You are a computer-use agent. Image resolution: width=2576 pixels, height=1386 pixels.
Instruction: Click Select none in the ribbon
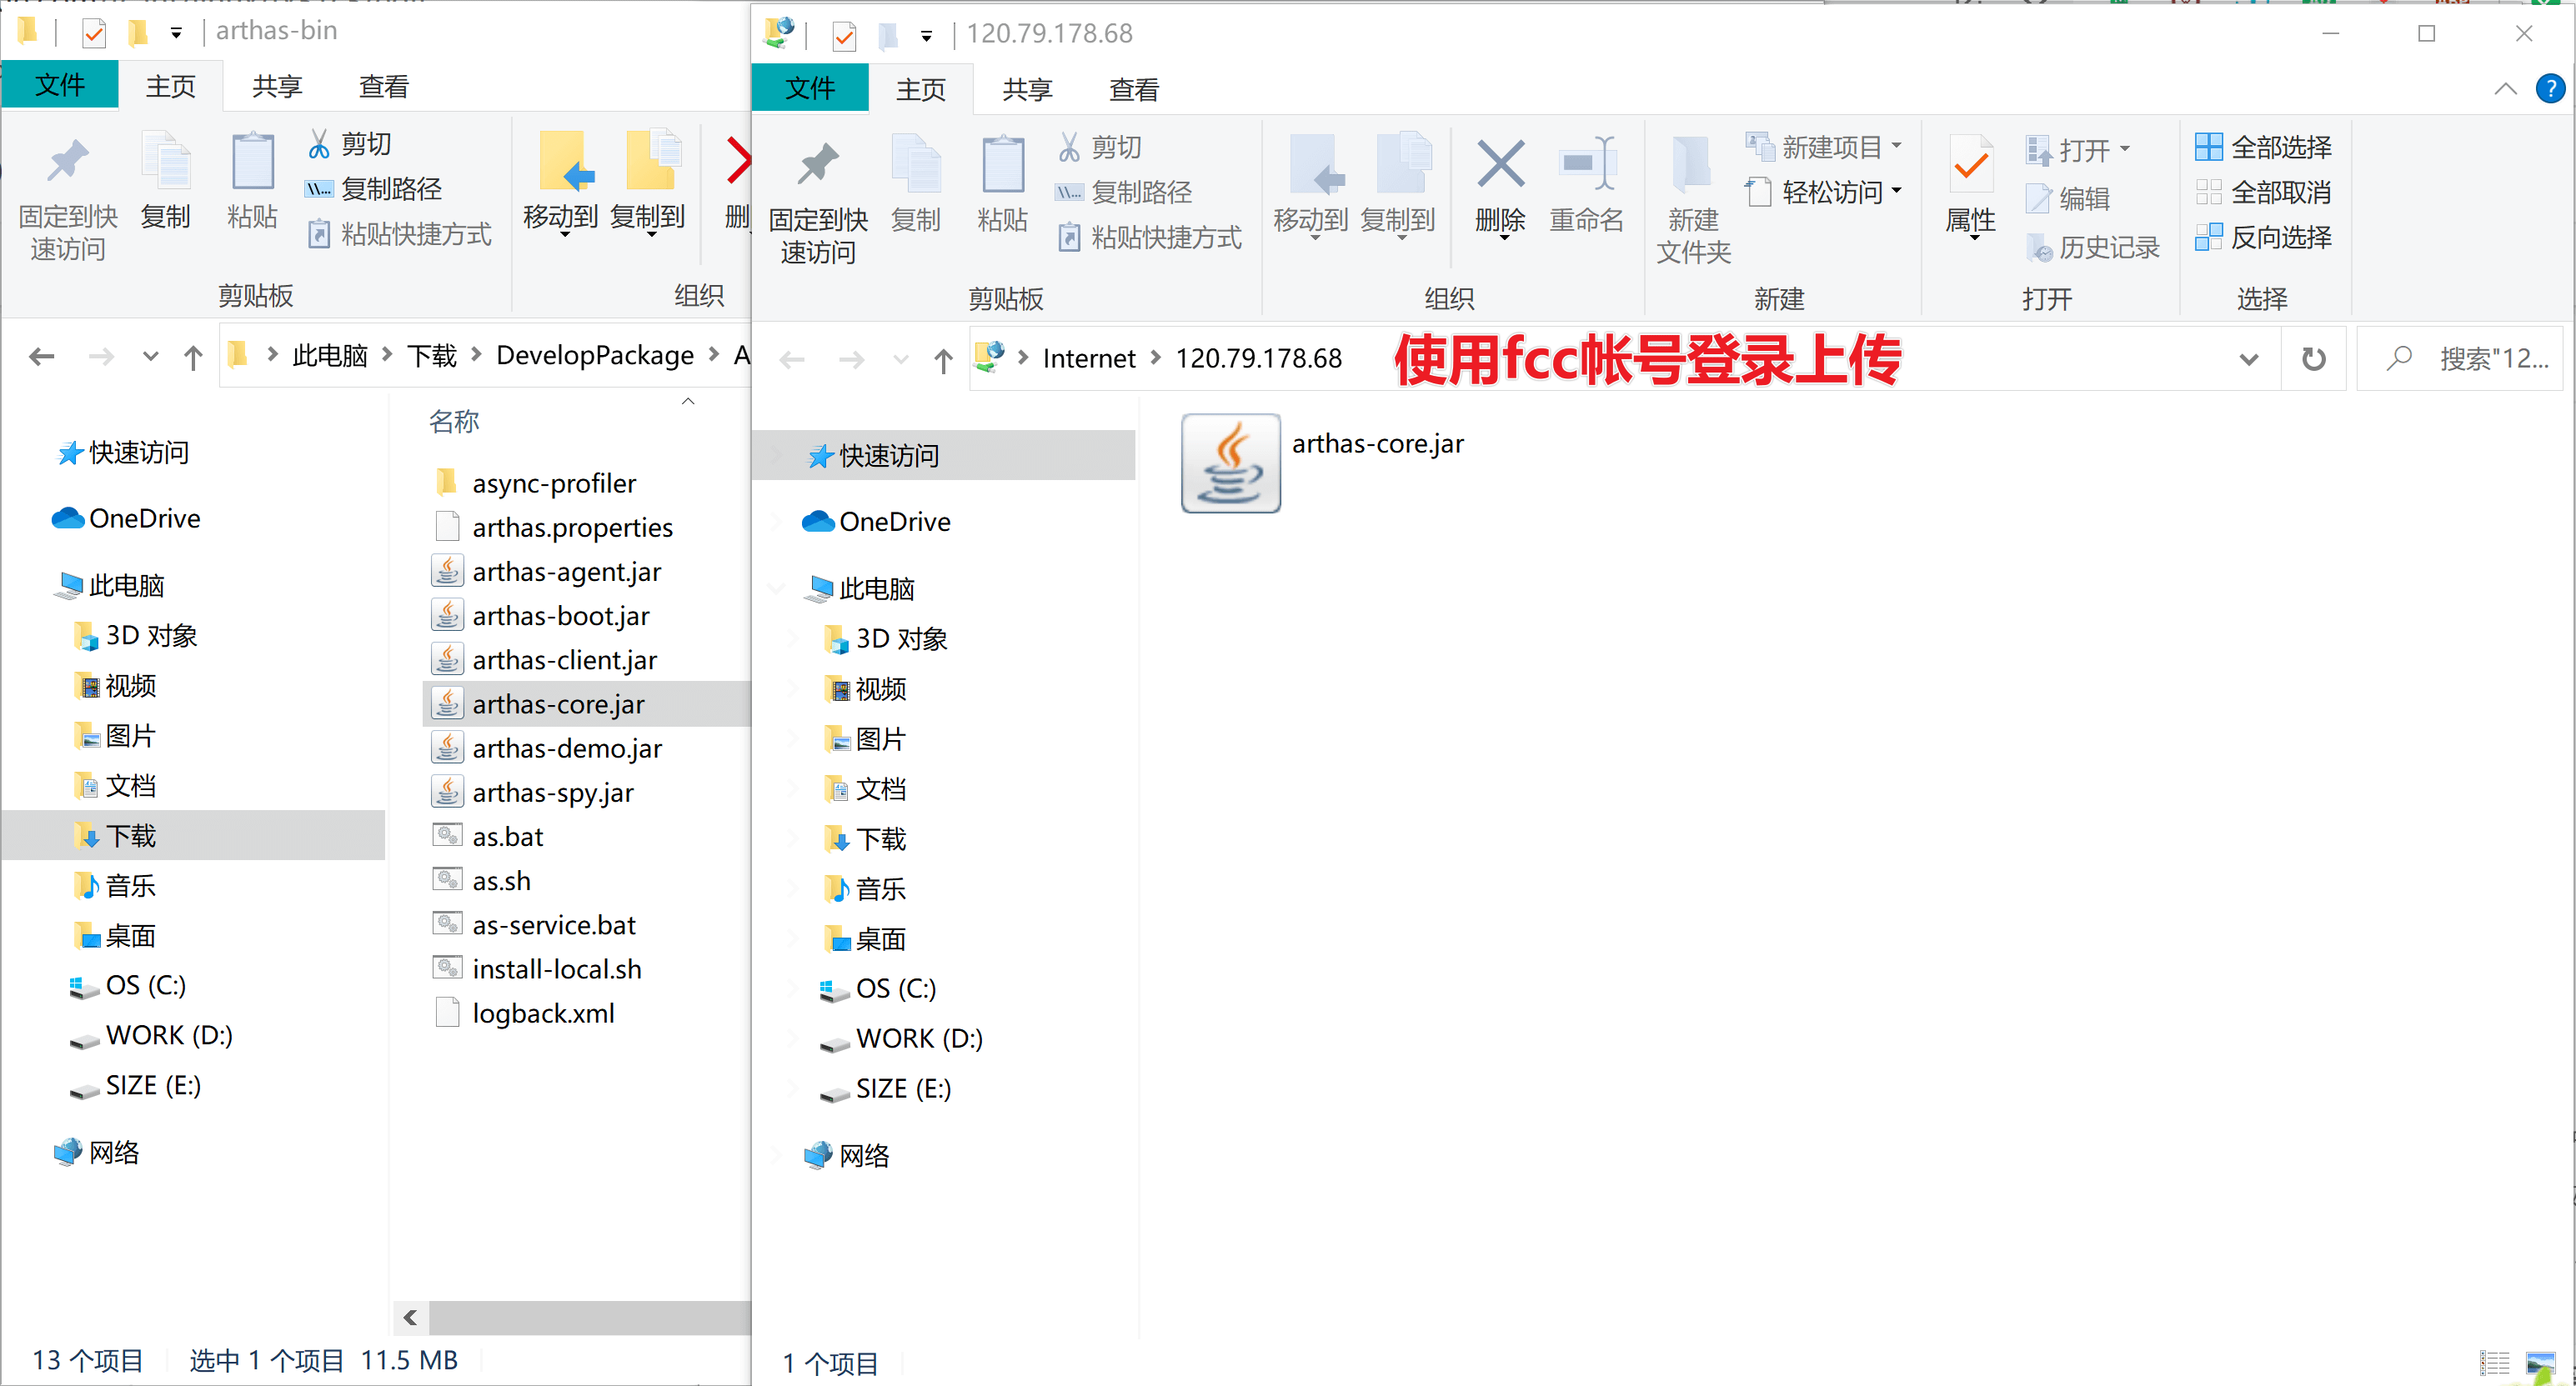(x=2263, y=192)
